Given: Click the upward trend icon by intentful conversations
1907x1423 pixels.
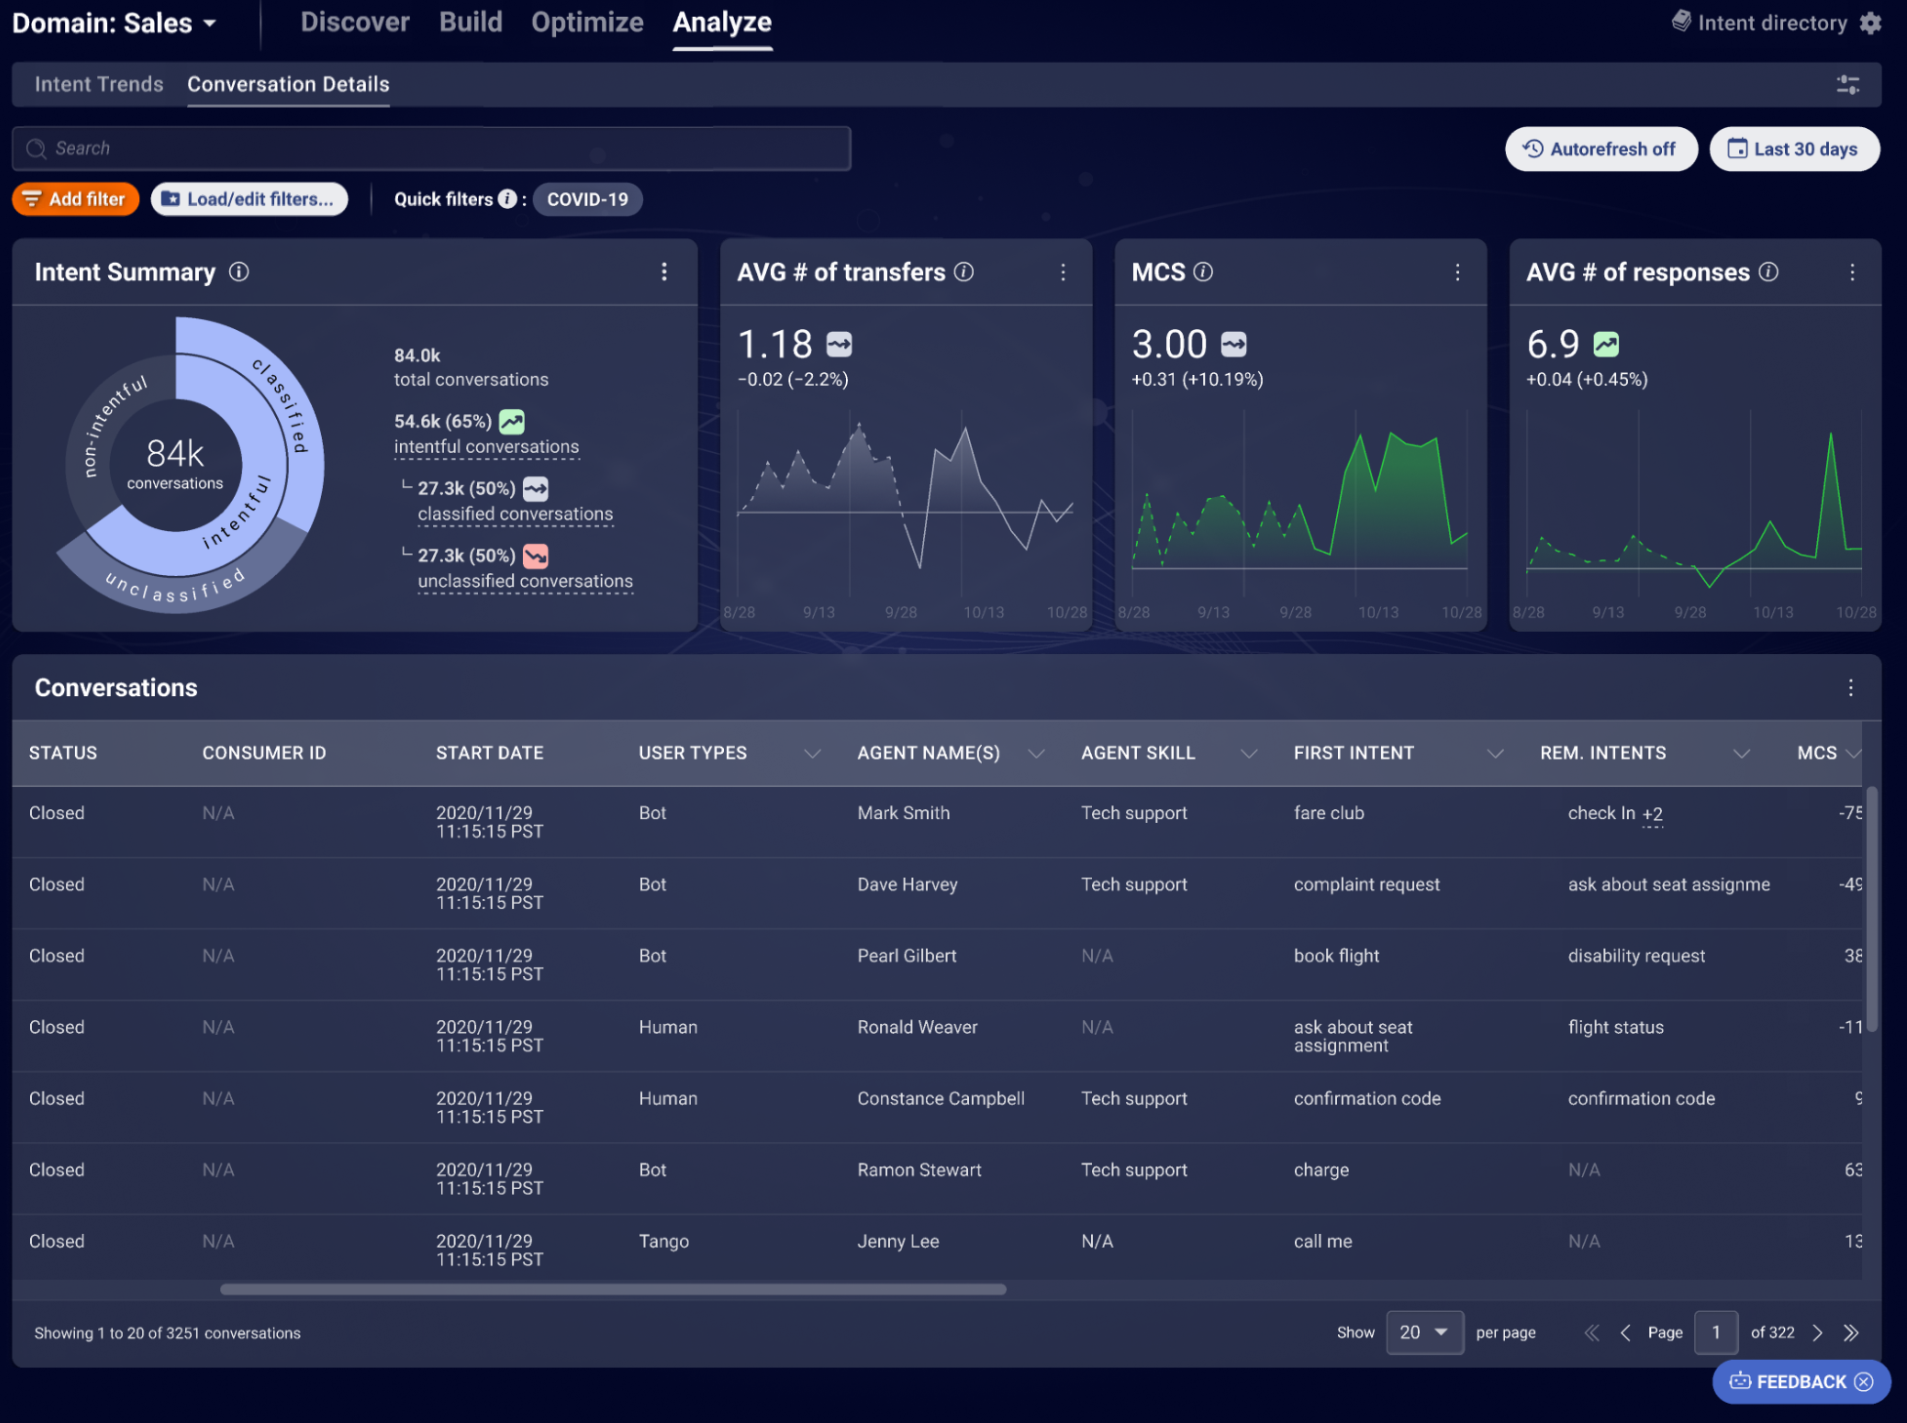Looking at the screenshot, I should [512, 422].
